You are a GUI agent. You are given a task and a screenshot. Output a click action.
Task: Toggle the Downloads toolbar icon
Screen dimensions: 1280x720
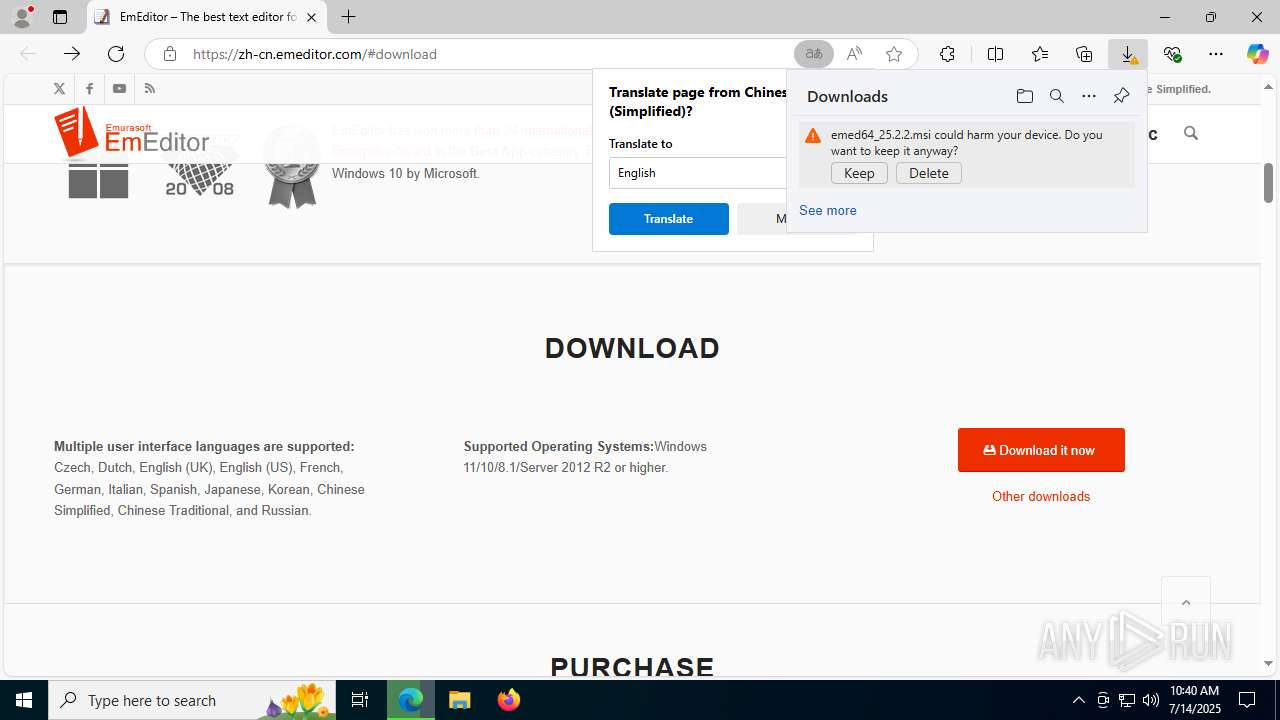click(x=1128, y=54)
